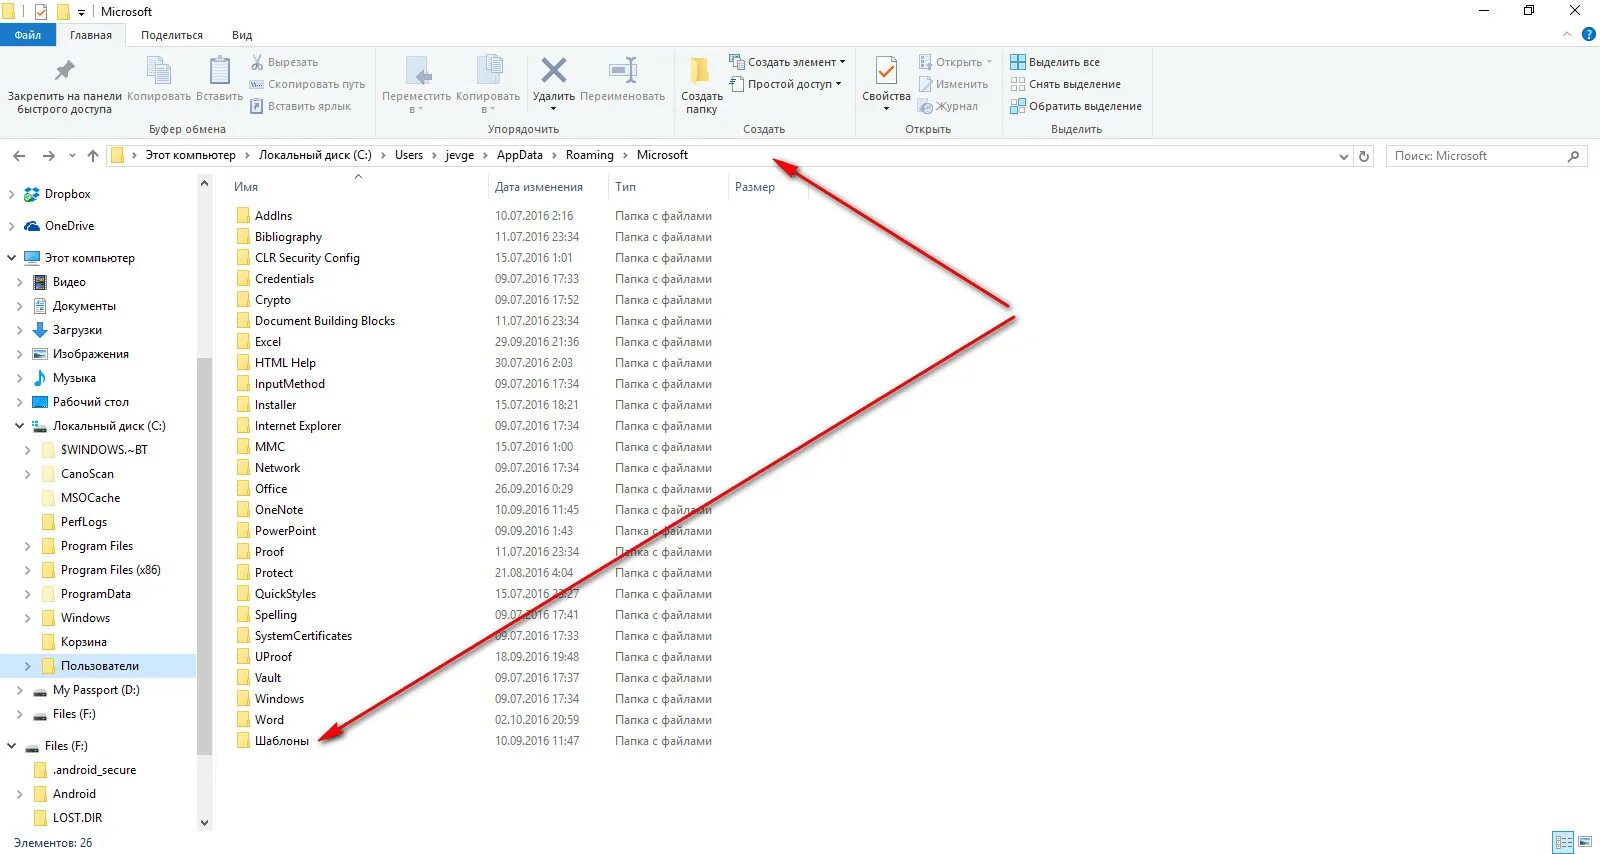
Task: Click jevge in address breadcrumb
Action: tap(459, 155)
